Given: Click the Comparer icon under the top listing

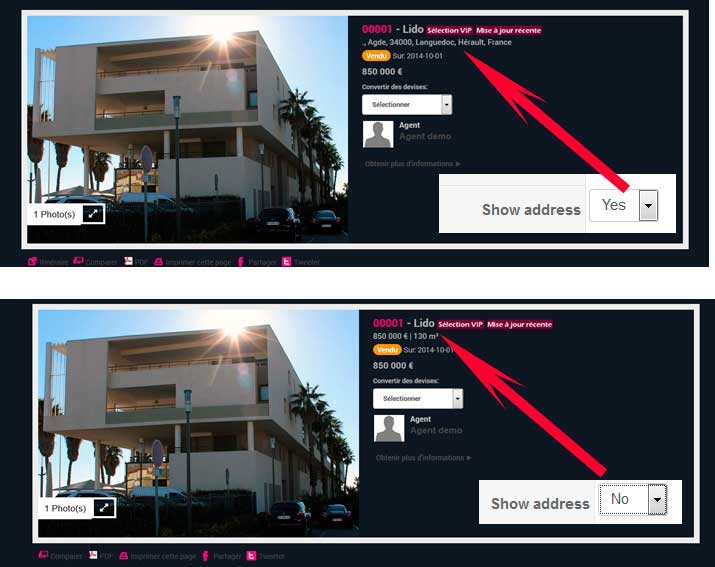Looking at the screenshot, I should (x=78, y=261).
